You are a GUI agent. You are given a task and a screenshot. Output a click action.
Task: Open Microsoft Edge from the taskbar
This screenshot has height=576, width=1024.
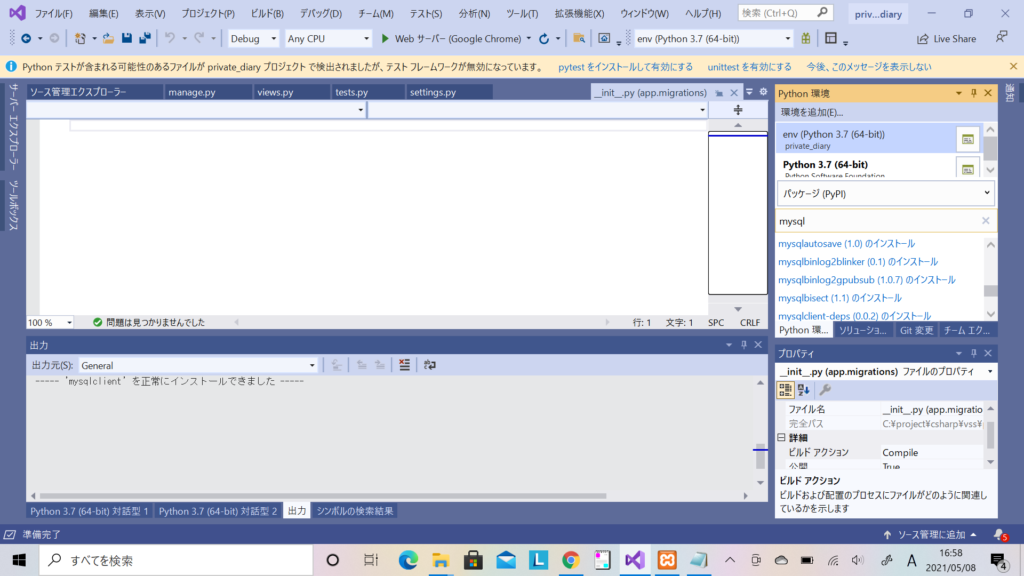[408, 560]
